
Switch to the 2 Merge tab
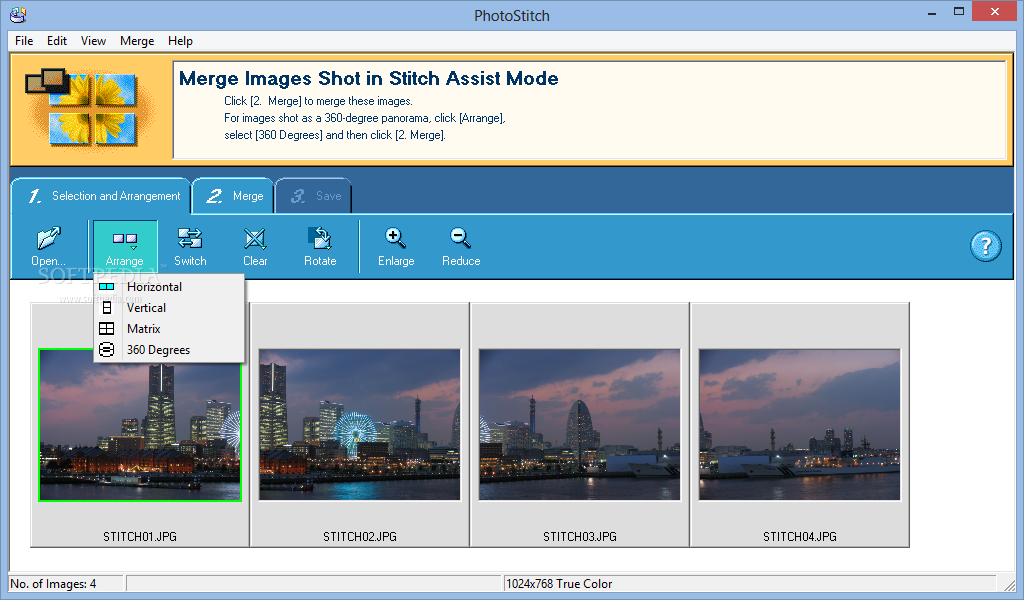[x=233, y=196]
